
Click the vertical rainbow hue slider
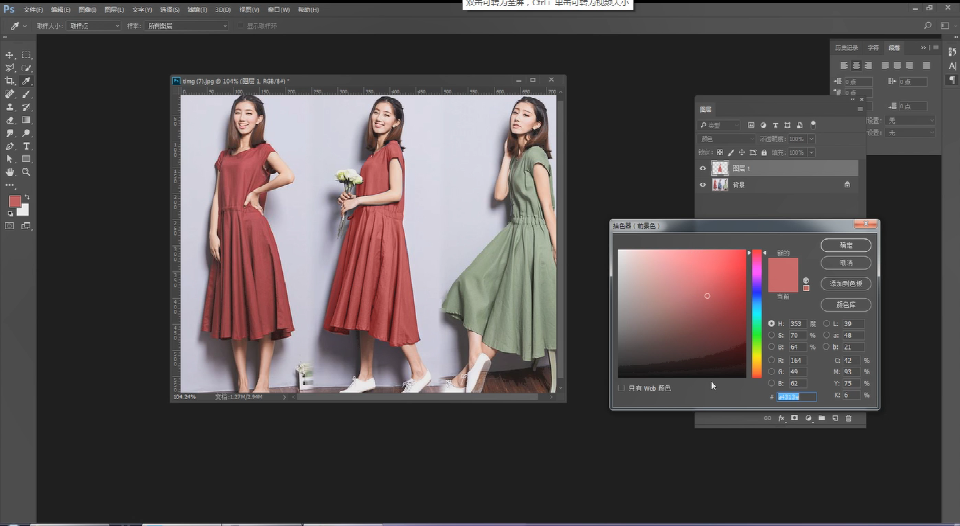(x=757, y=313)
